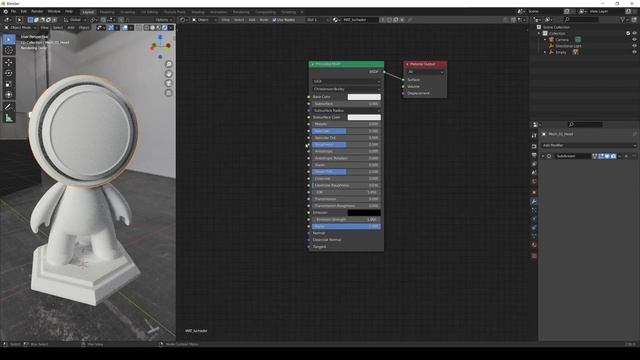The image size is (640, 360).
Task: Click the properties panel search field
Action: point(585,124)
